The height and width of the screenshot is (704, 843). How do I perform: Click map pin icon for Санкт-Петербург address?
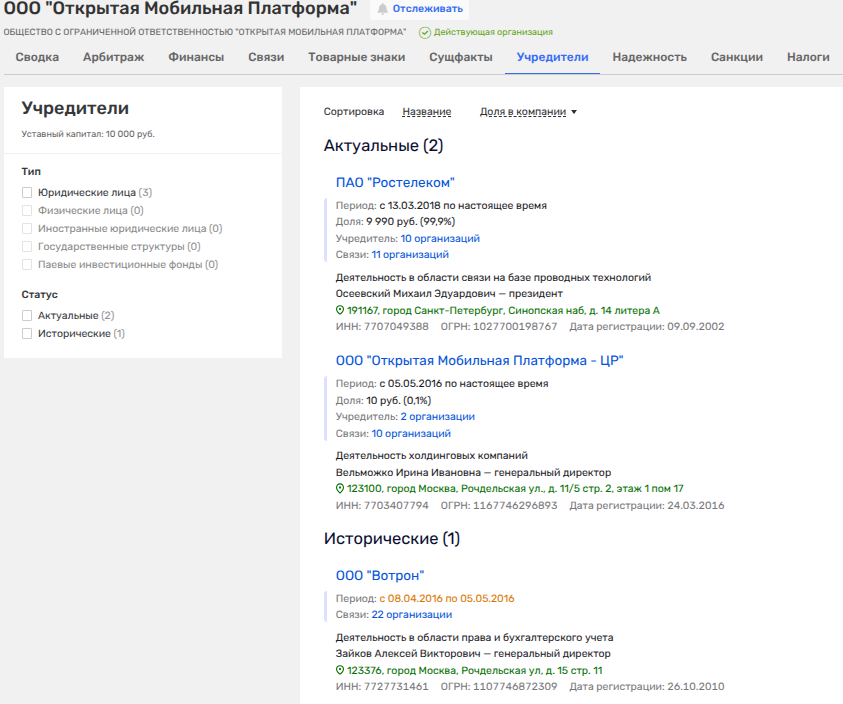click(340, 311)
